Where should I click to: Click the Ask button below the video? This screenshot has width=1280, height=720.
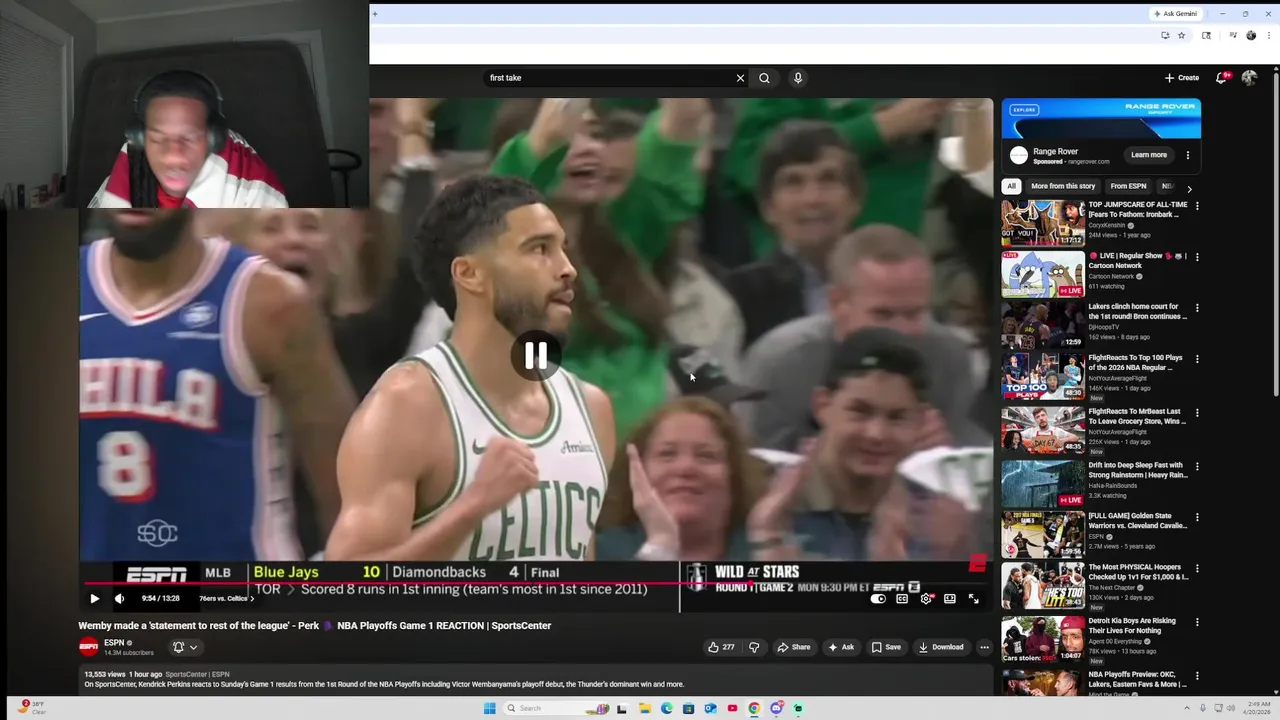coord(841,647)
